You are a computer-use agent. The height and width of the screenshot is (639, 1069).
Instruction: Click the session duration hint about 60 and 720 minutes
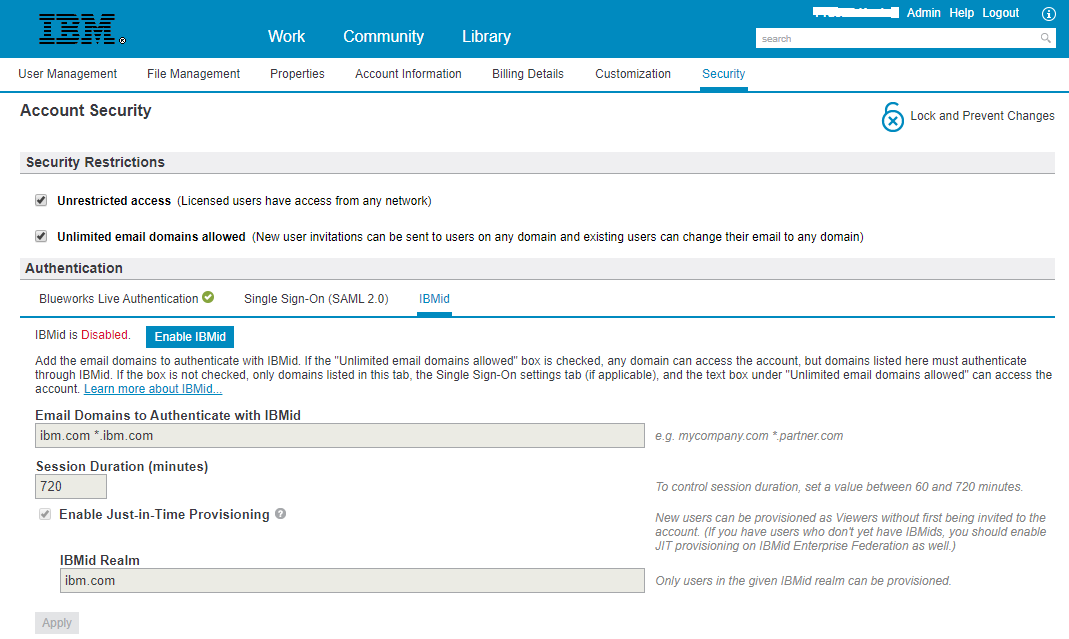[x=839, y=487]
